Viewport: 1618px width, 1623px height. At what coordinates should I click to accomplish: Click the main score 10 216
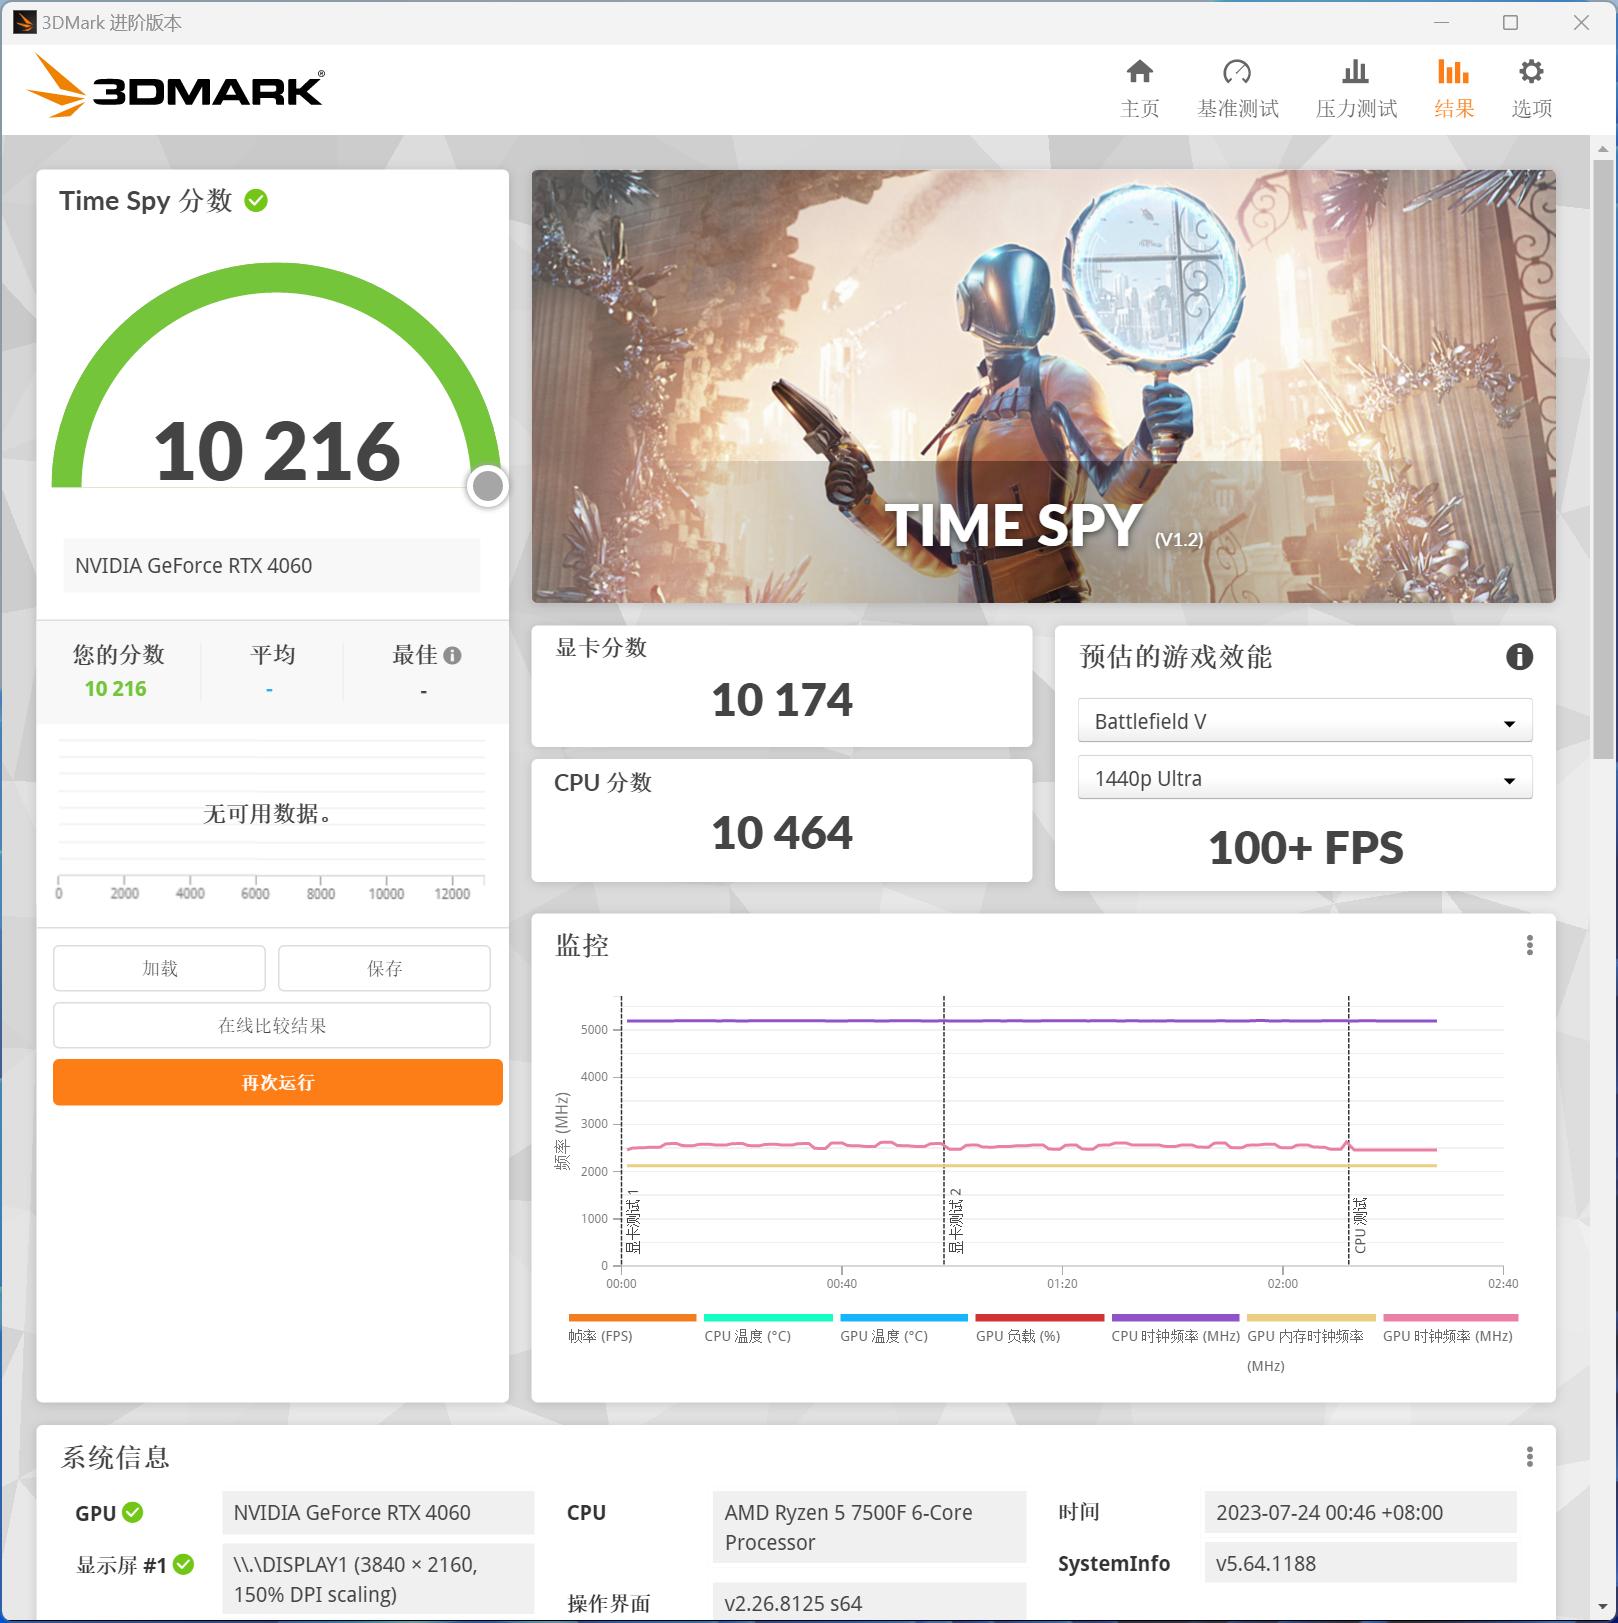[277, 451]
